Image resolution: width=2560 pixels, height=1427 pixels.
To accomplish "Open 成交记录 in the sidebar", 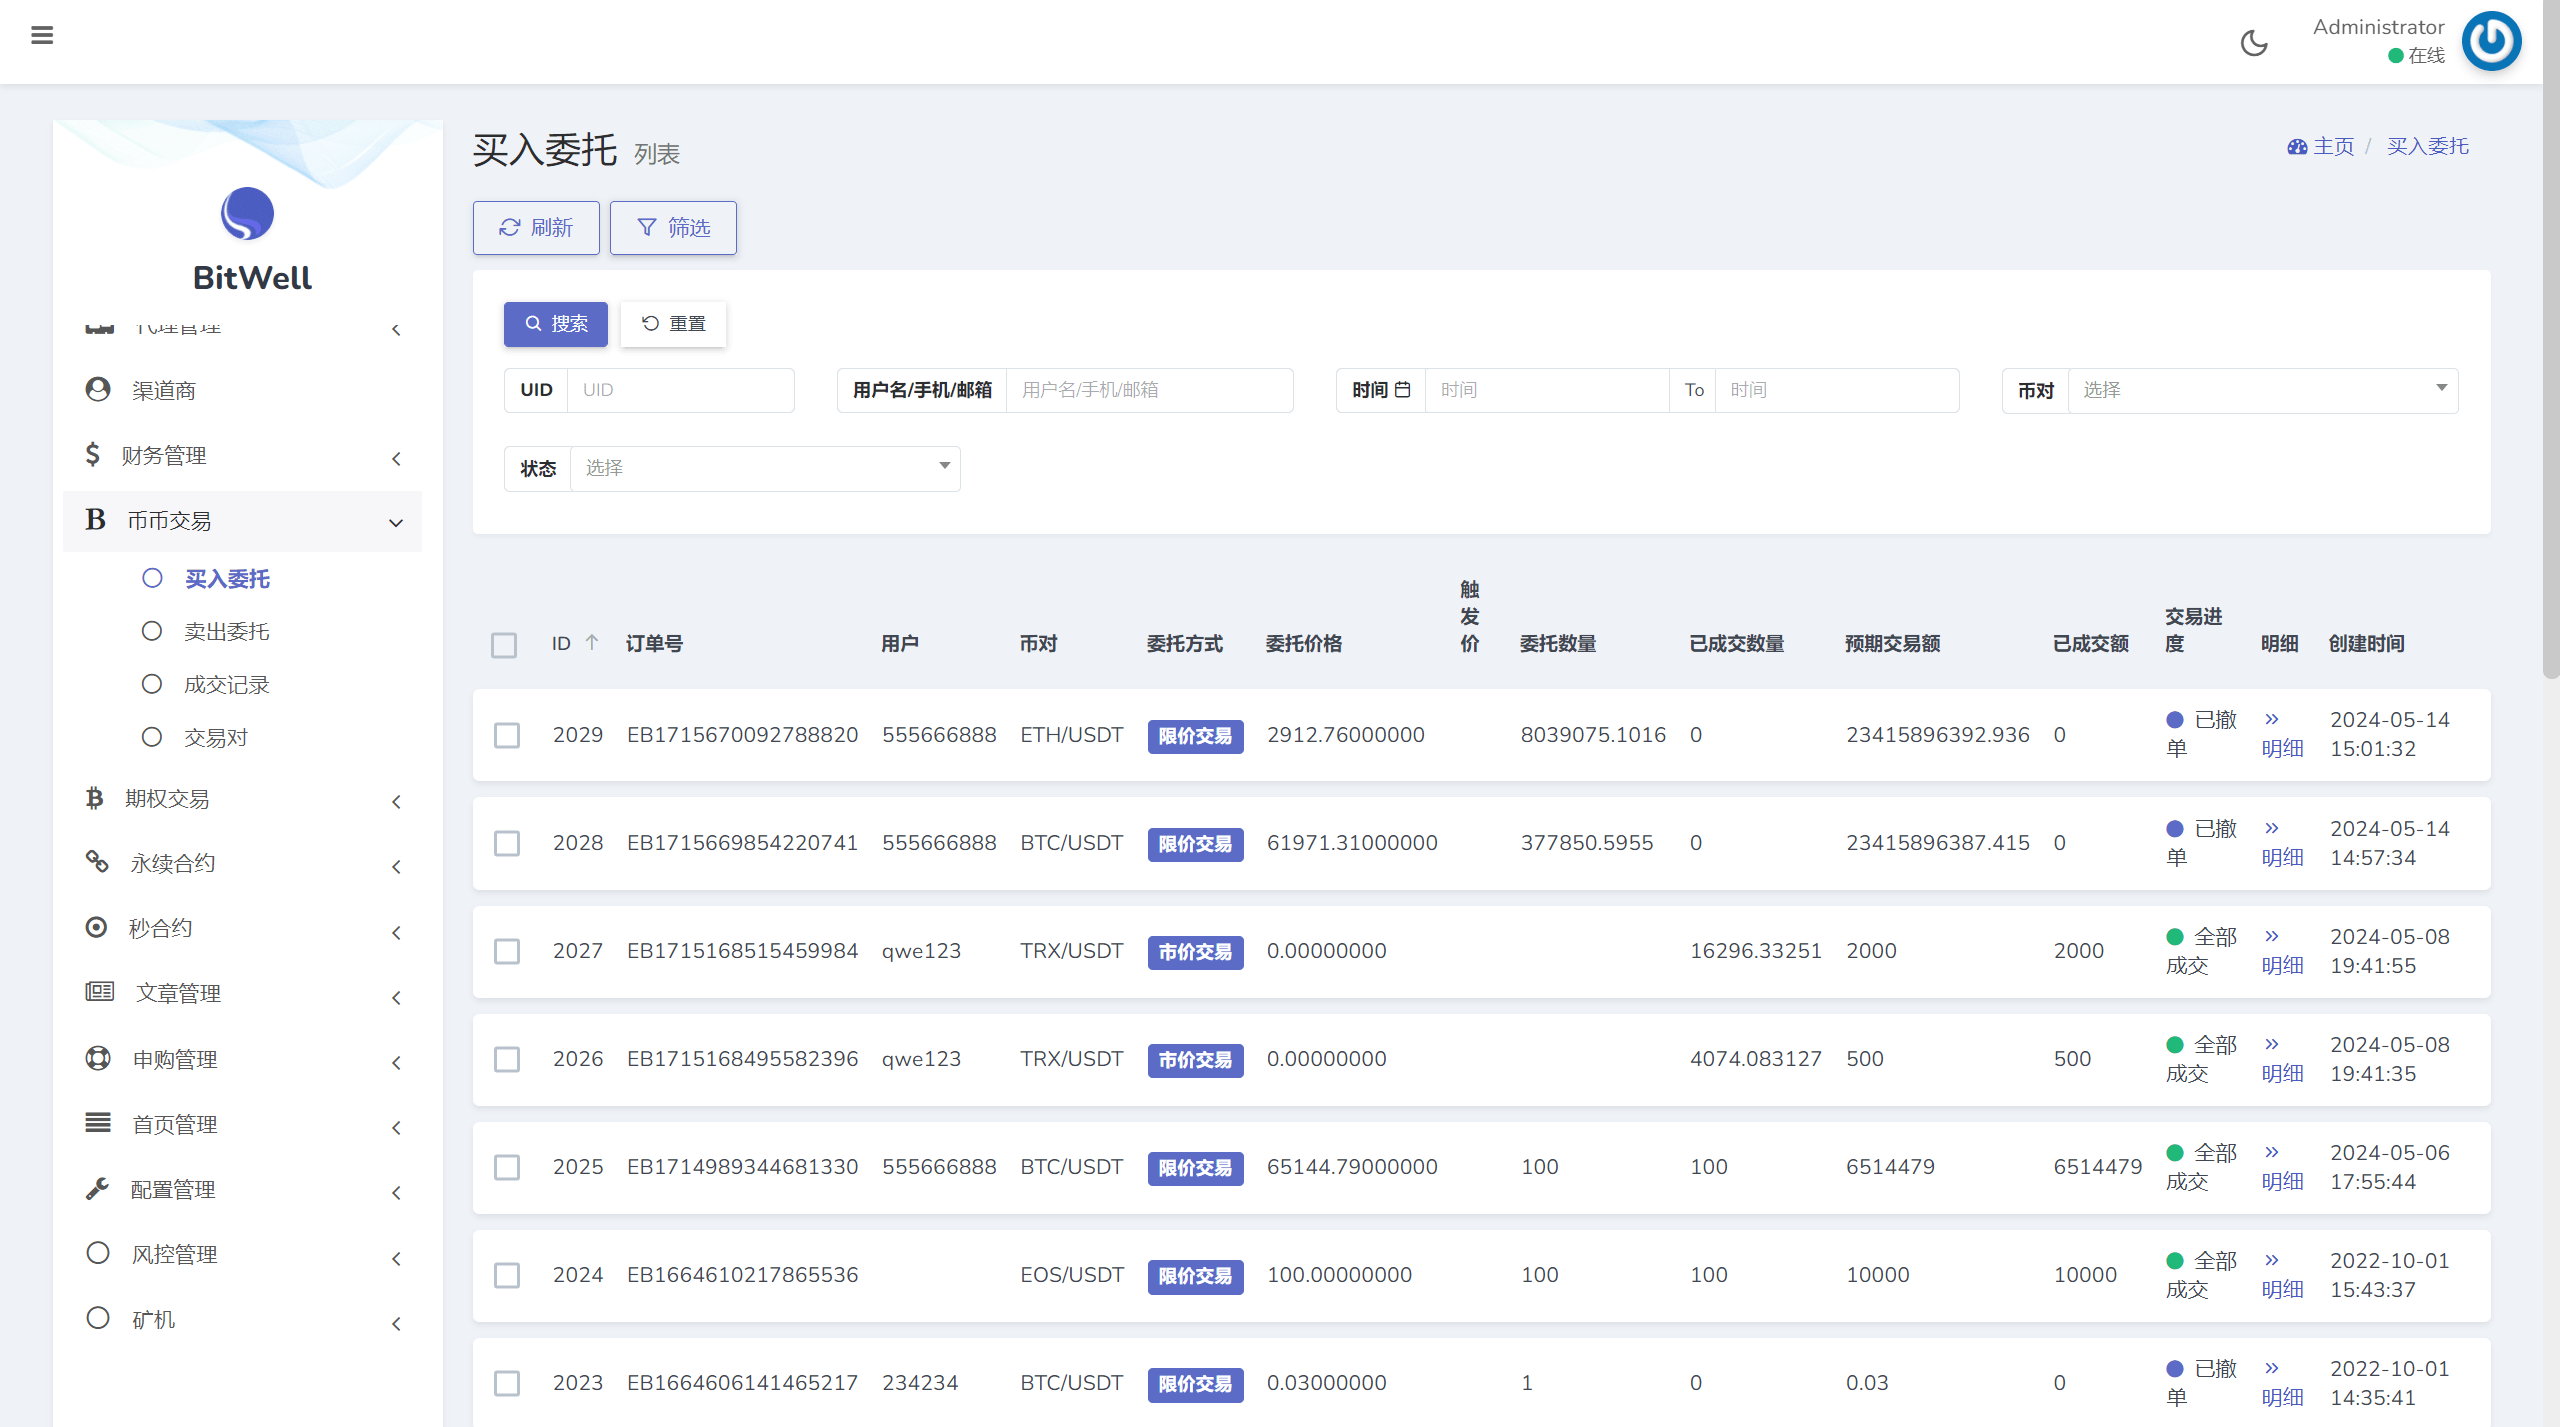I will (227, 685).
